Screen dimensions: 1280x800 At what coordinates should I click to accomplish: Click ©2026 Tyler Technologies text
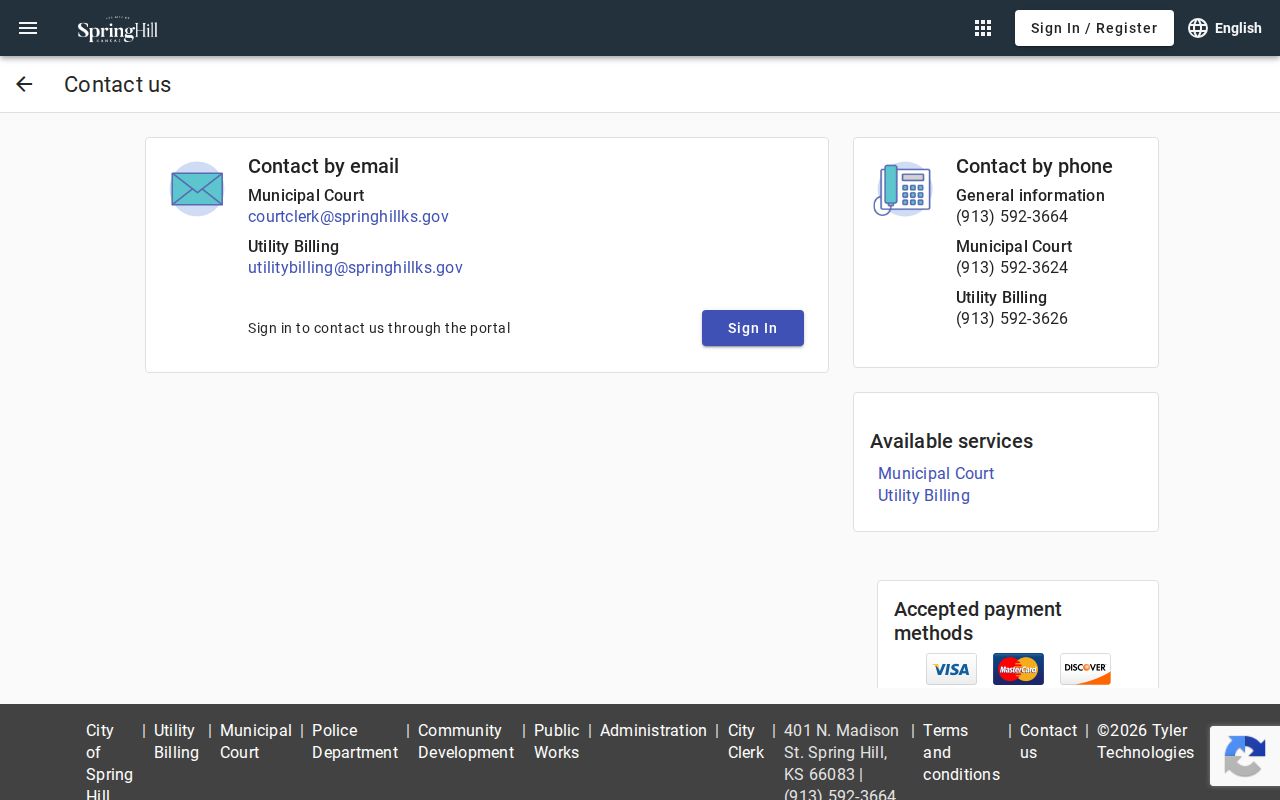tap(1145, 741)
